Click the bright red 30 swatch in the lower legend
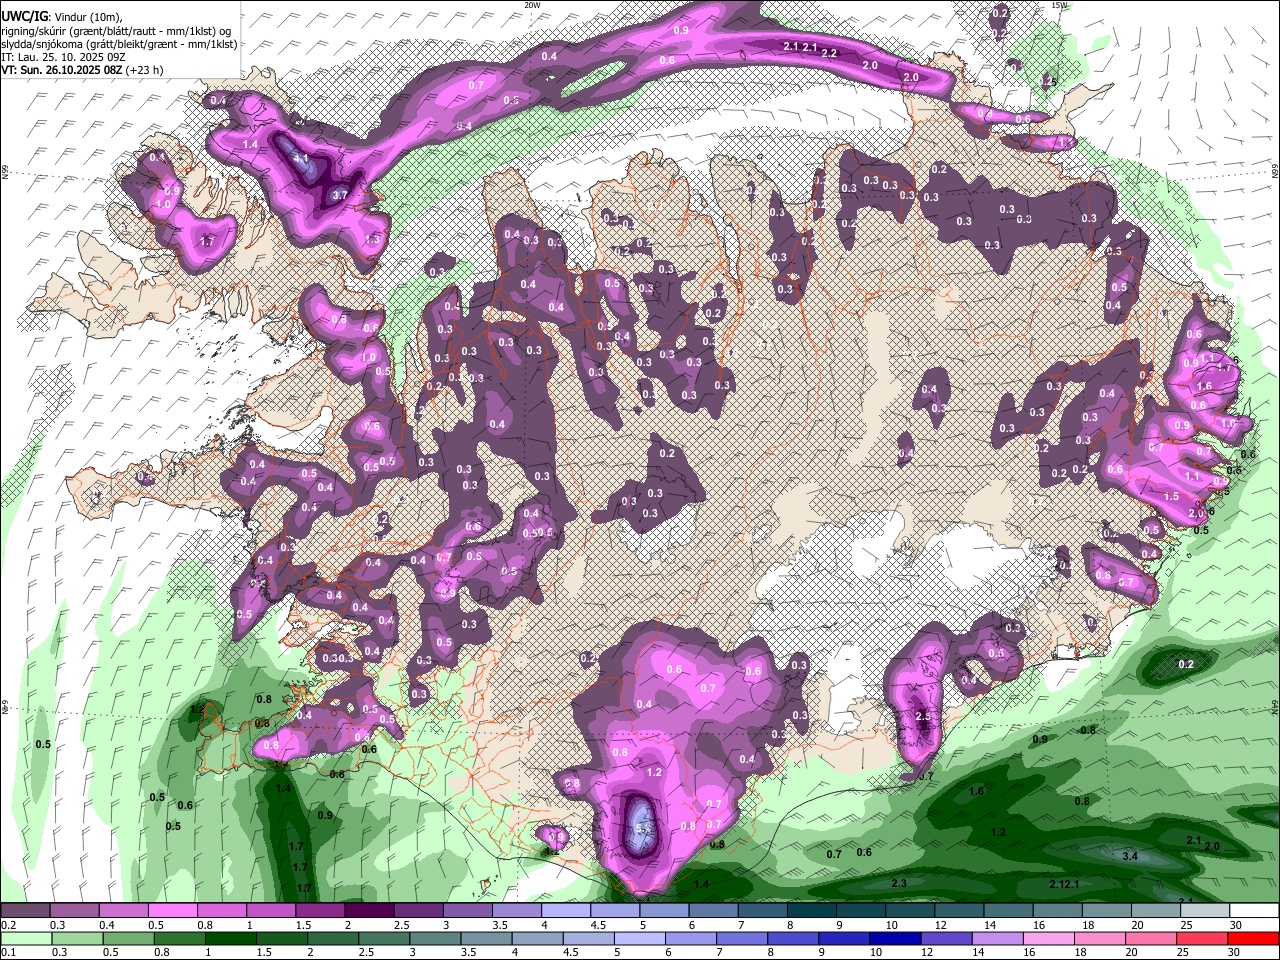This screenshot has width=1280, height=960. pyautogui.click(x=1253, y=939)
